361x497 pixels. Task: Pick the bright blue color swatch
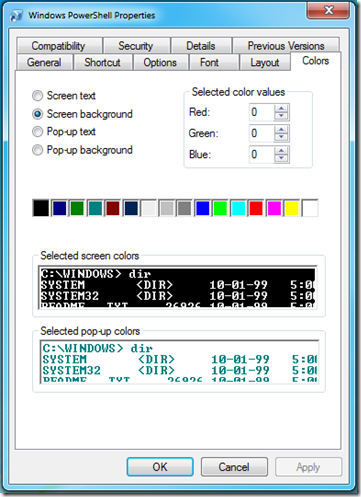(203, 208)
